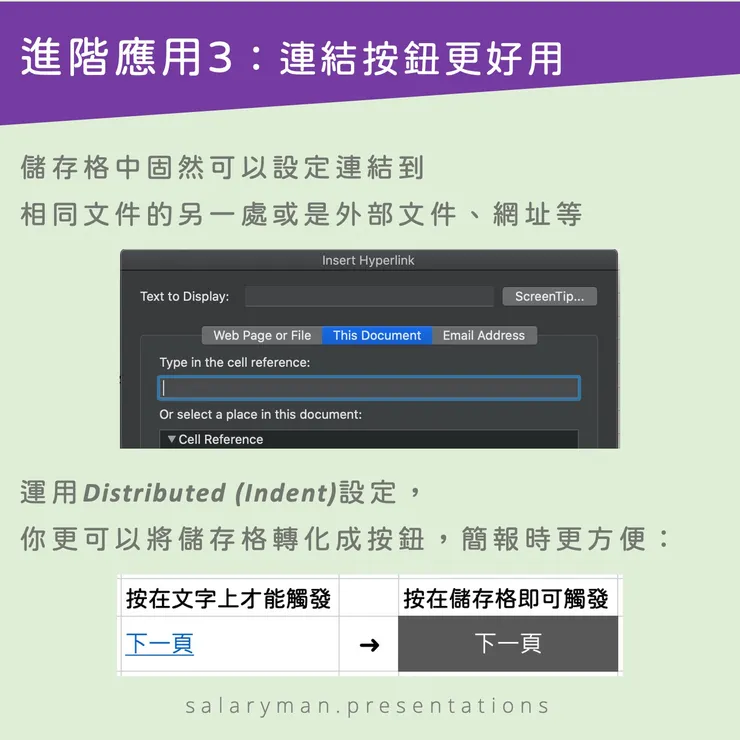
Task: Select the cell 按在文字上才能觸發
Action: pyautogui.click(x=230, y=597)
